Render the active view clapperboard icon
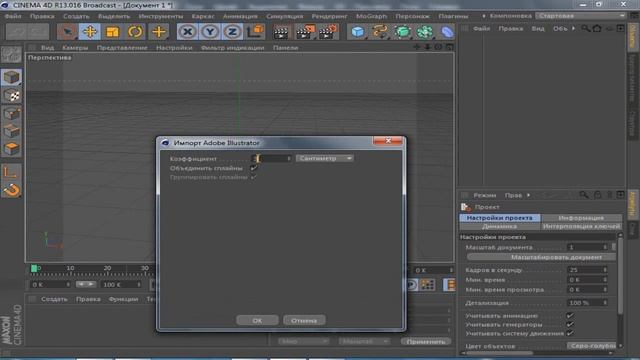The width and height of the screenshot is (640, 360). 281,32
